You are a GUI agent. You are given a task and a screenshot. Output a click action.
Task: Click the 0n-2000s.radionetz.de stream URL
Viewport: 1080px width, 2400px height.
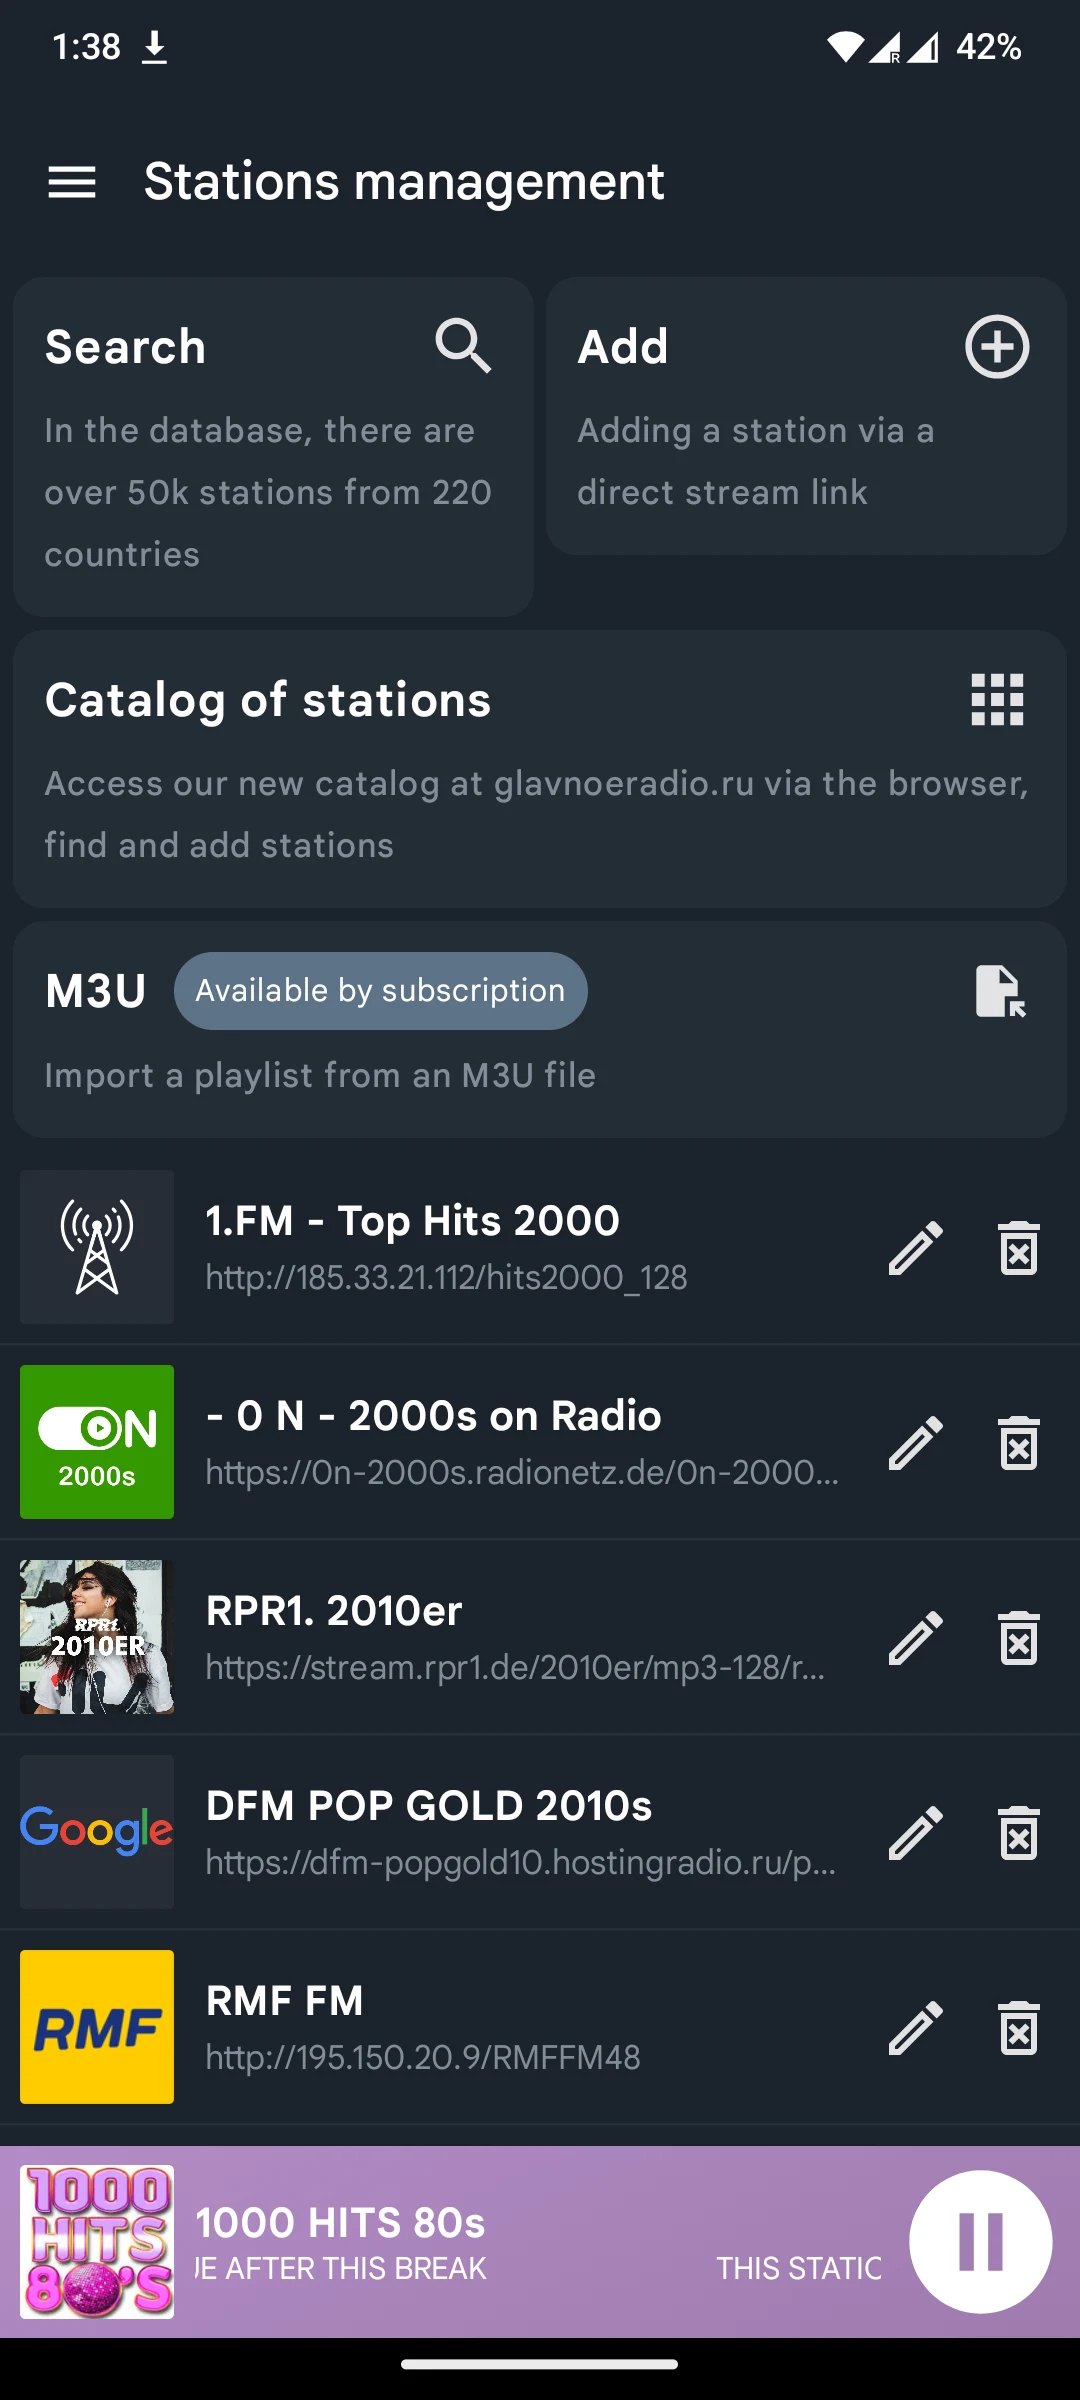tap(522, 1472)
